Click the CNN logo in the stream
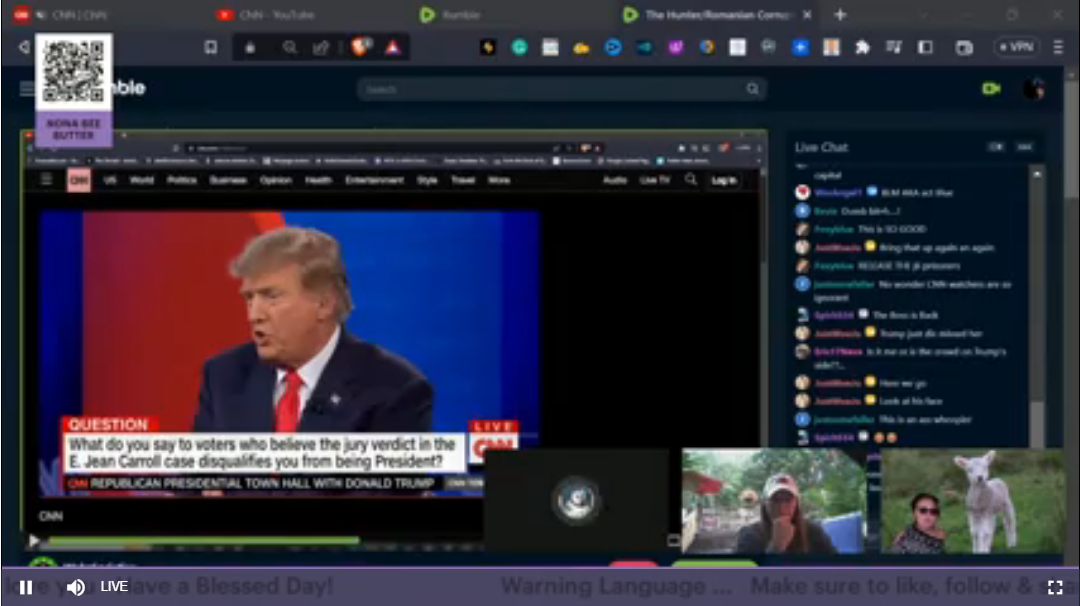Viewport: 1080px width, 606px height. pyautogui.click(x=79, y=180)
